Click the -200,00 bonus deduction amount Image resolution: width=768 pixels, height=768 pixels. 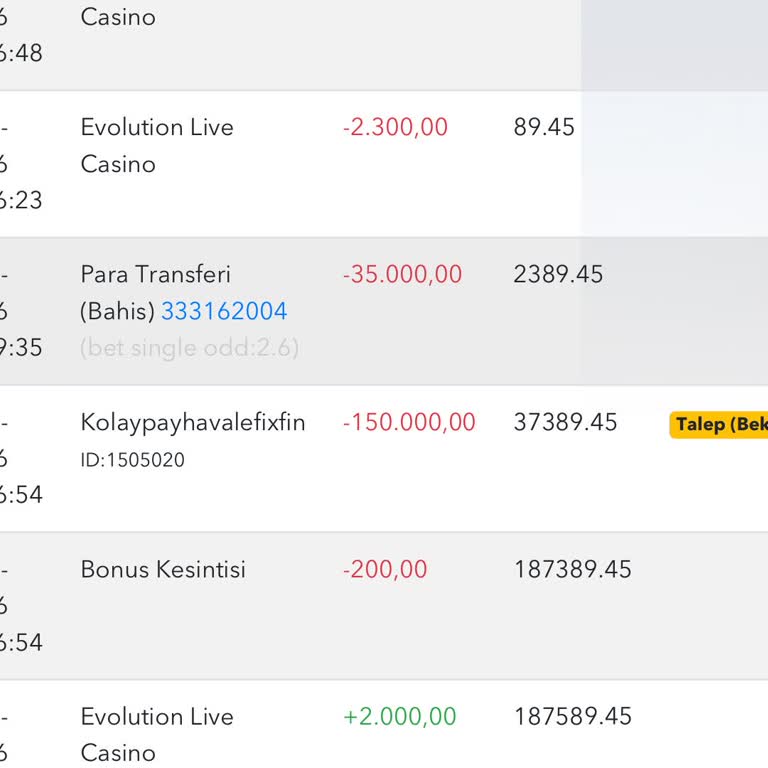pos(385,570)
